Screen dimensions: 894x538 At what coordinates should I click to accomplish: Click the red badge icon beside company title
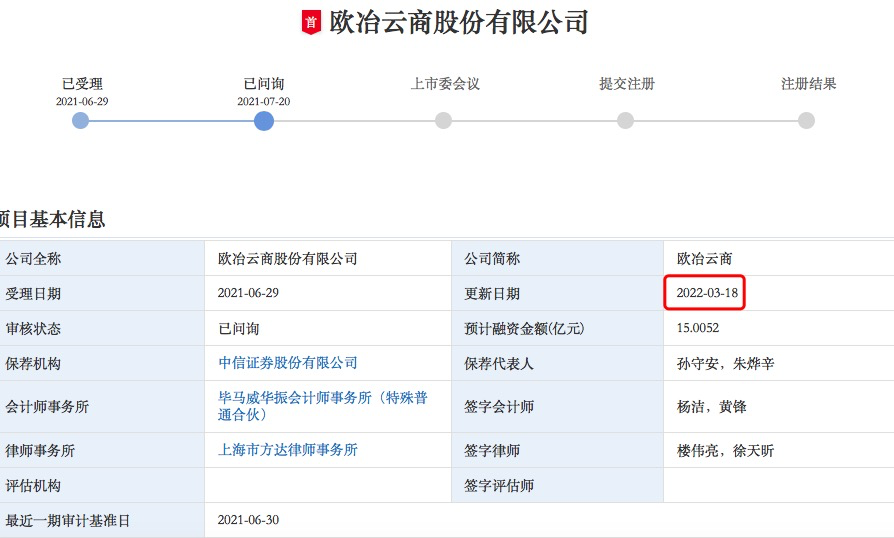pos(311,22)
